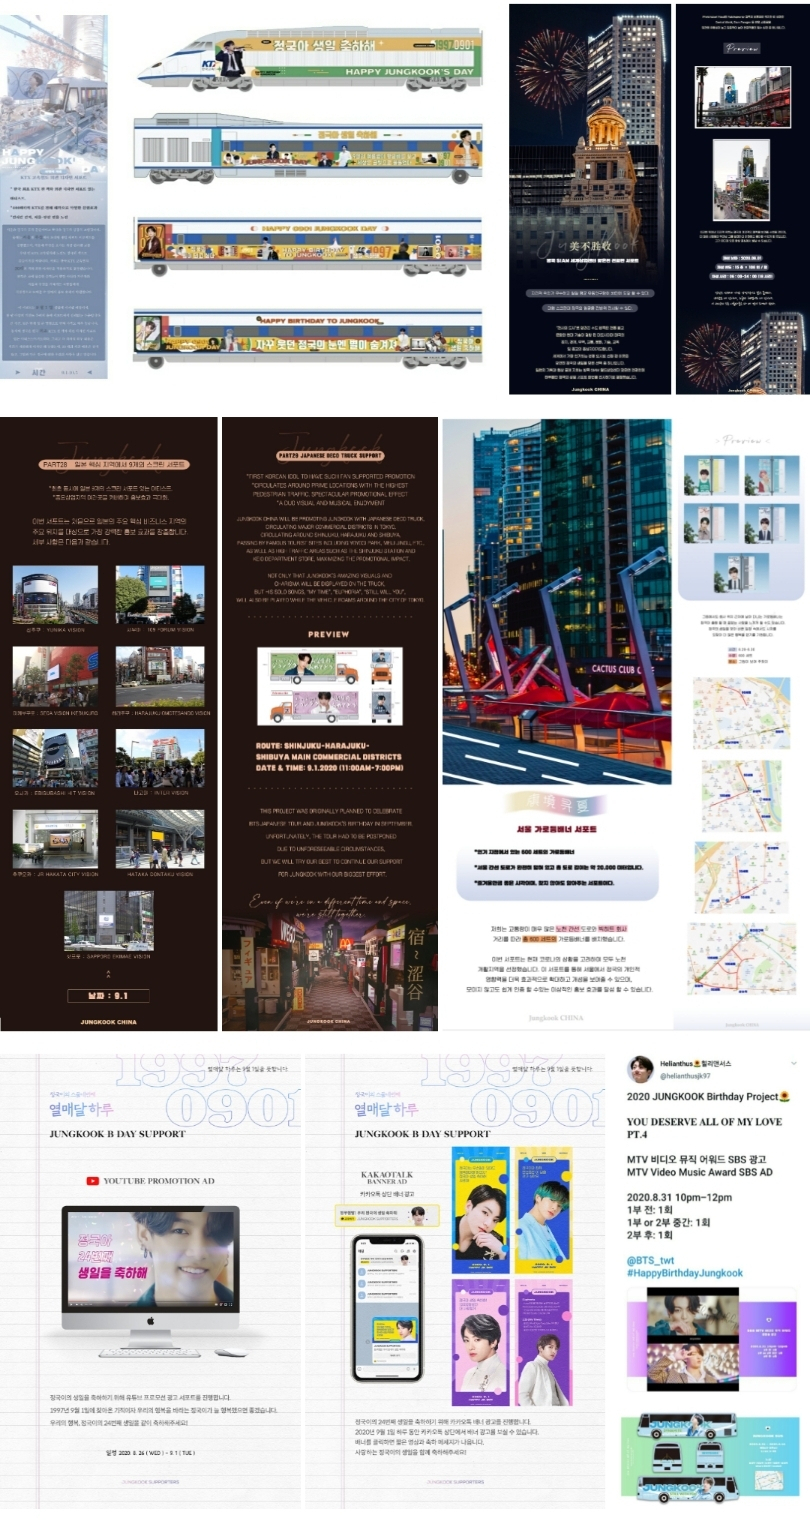Click the 9.1 date box

[108, 996]
